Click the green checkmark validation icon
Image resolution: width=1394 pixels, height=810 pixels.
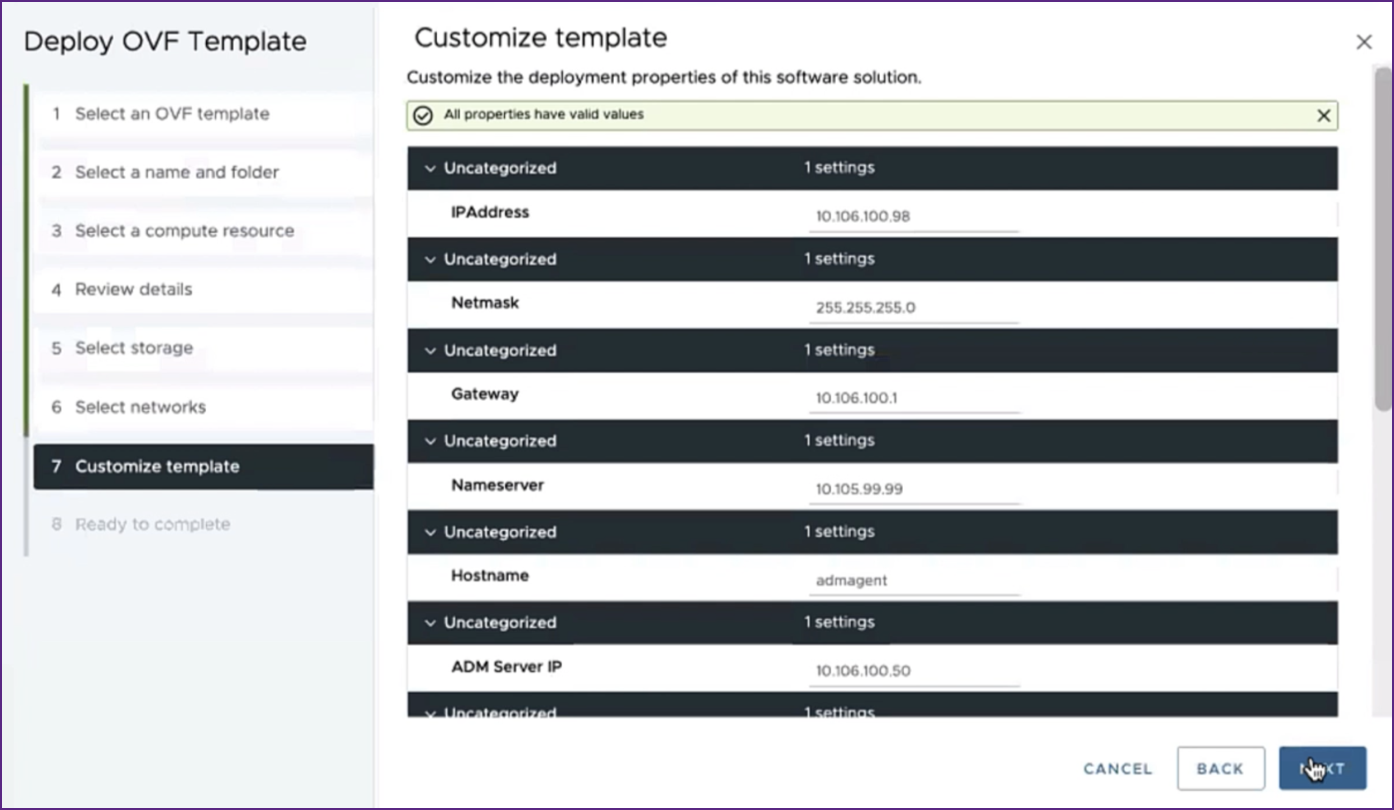click(x=423, y=115)
